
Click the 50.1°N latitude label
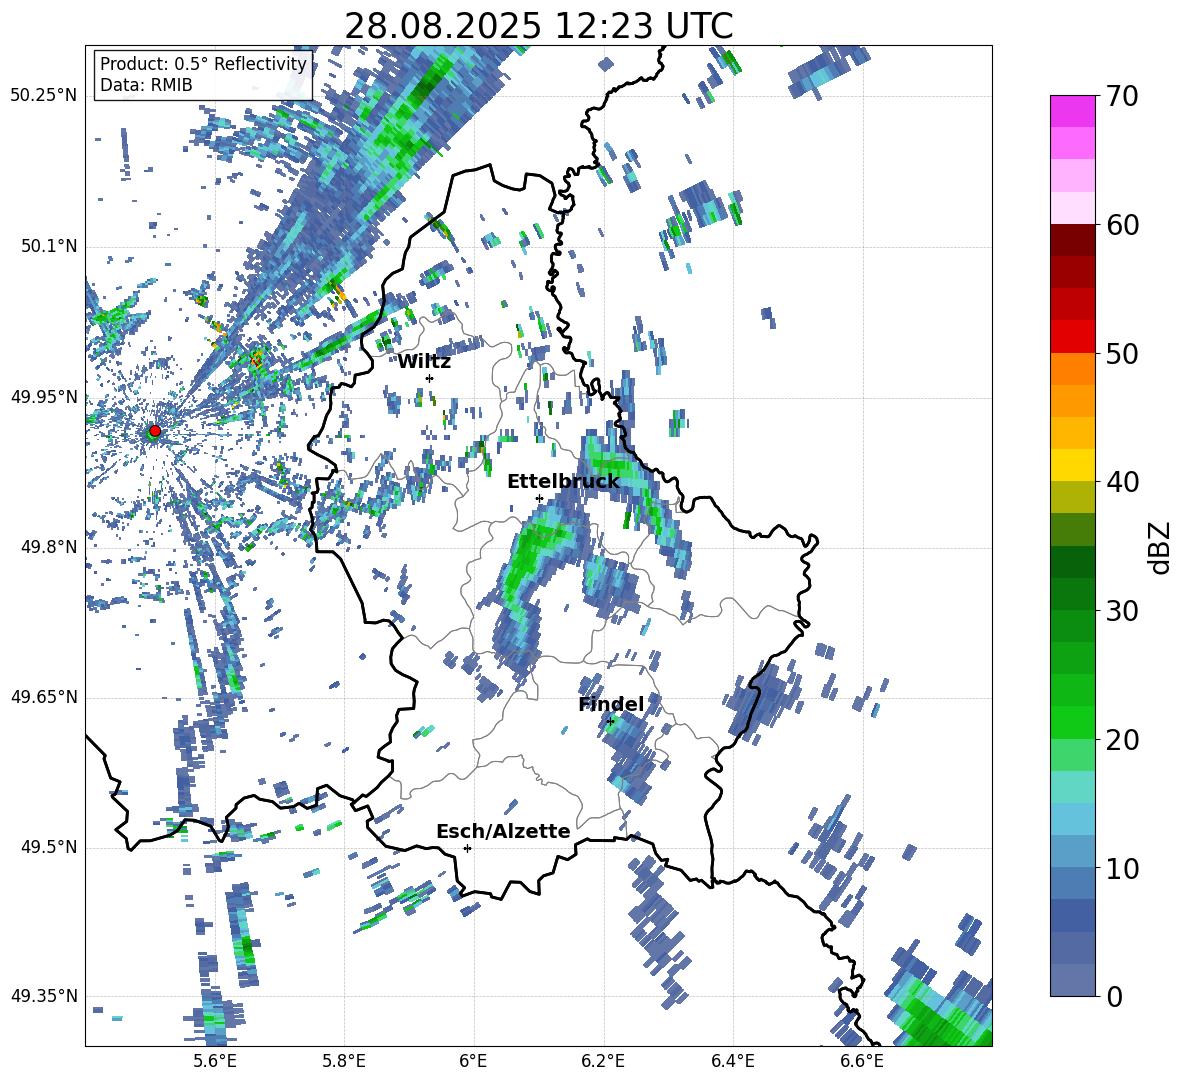(48, 246)
